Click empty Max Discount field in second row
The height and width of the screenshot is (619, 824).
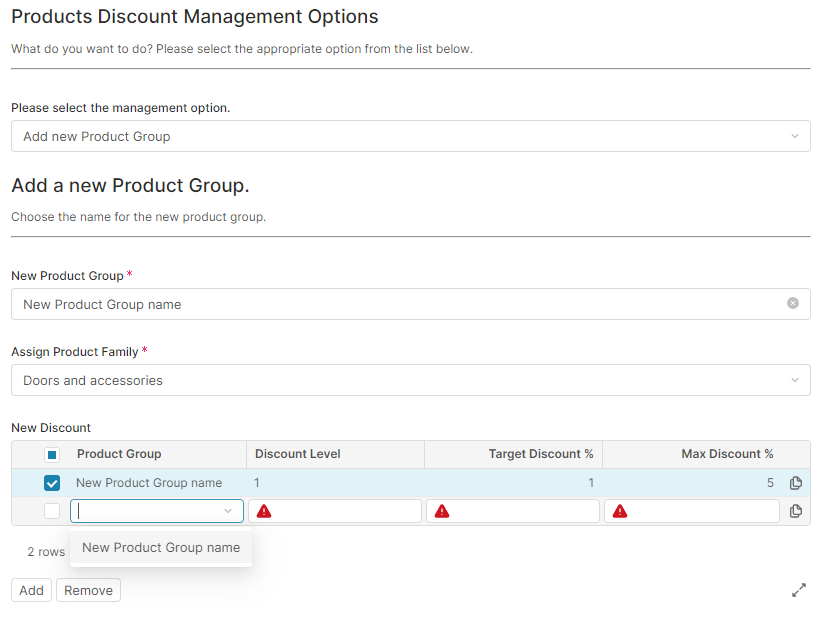point(692,511)
